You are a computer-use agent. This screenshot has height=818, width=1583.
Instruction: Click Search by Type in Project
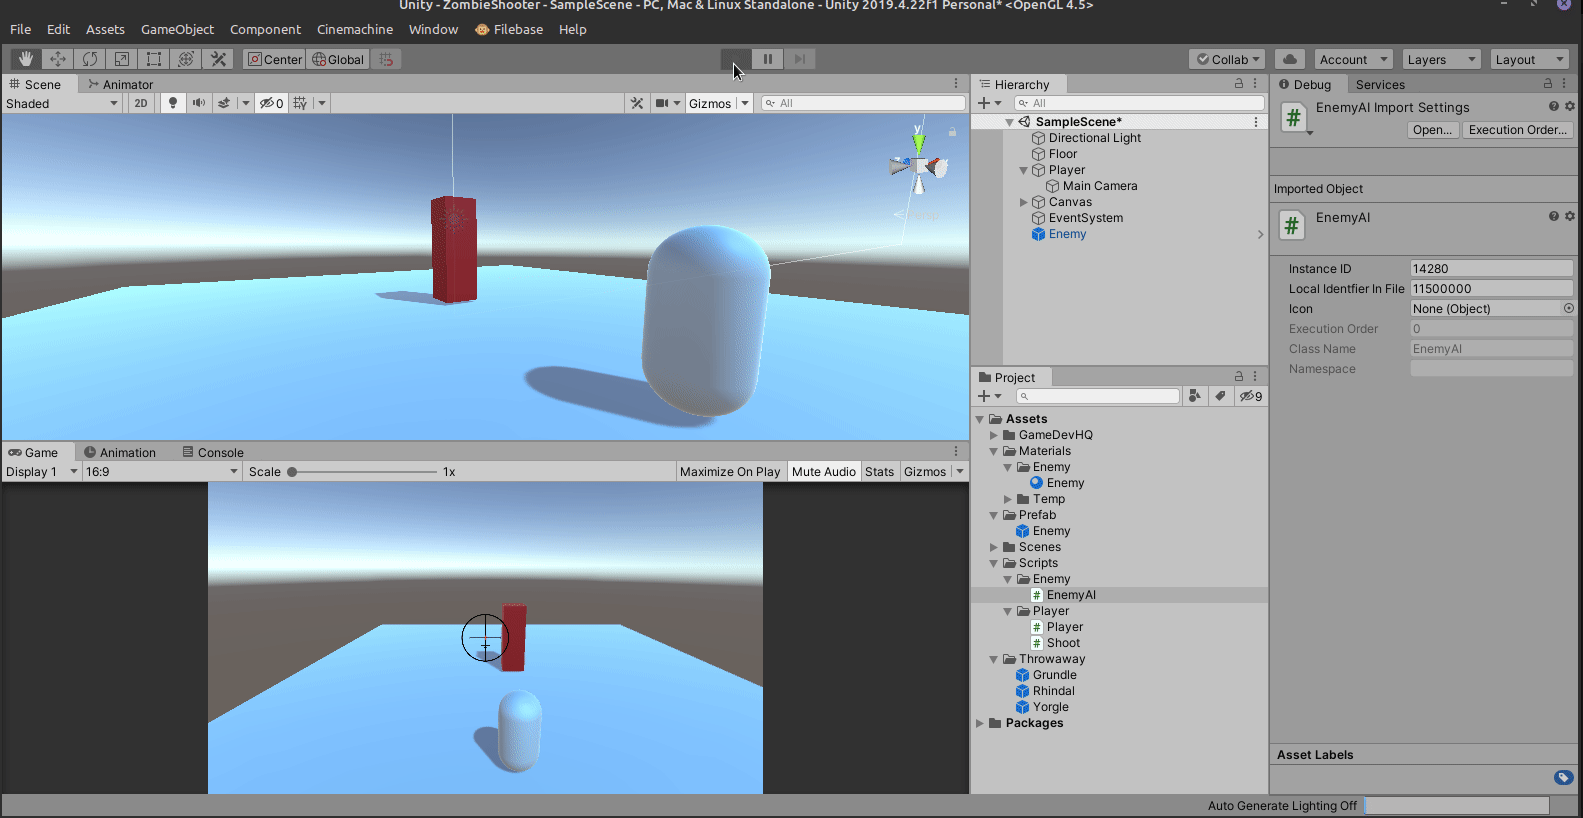tap(1195, 396)
